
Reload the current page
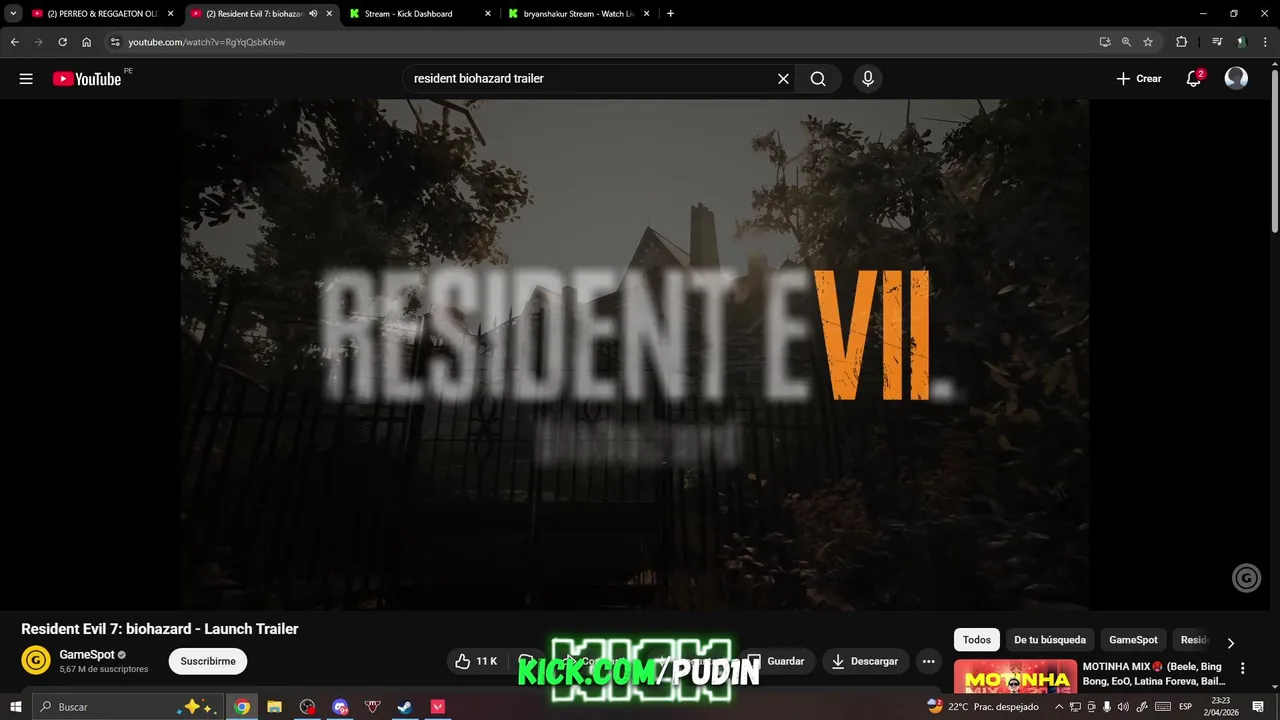62,42
